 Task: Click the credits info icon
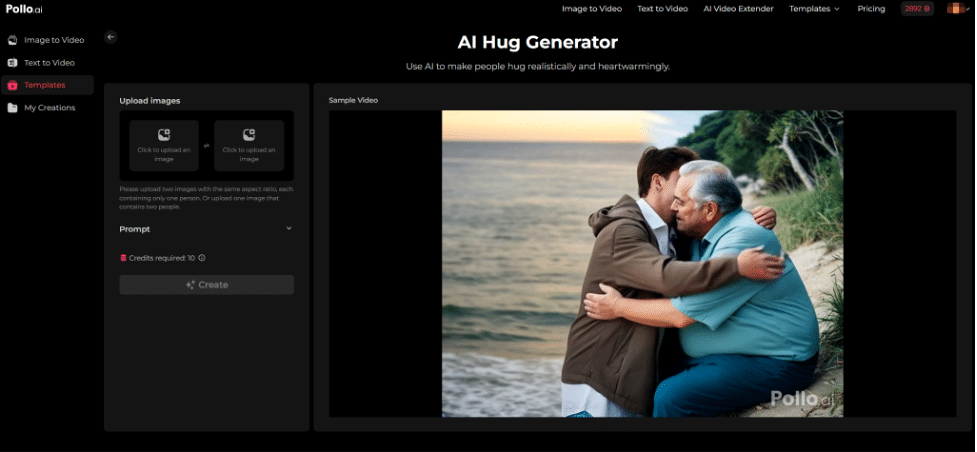202,258
